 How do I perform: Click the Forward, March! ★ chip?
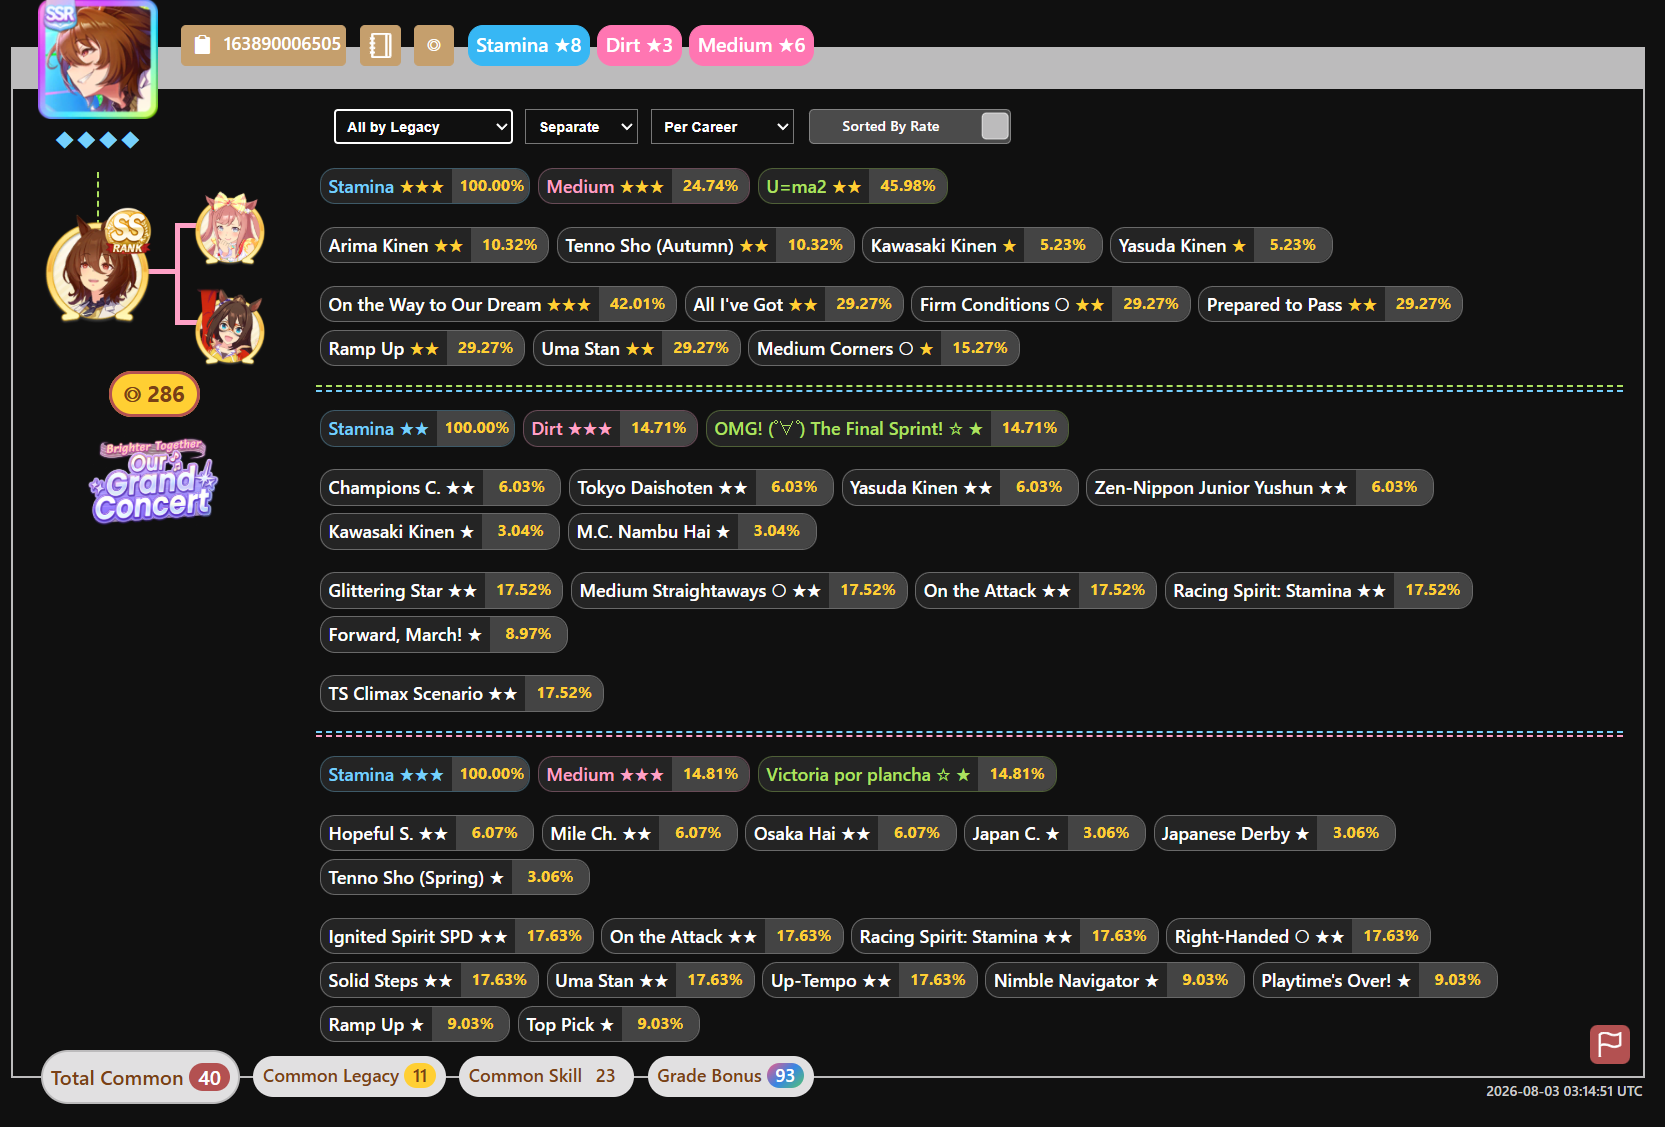tap(444, 634)
